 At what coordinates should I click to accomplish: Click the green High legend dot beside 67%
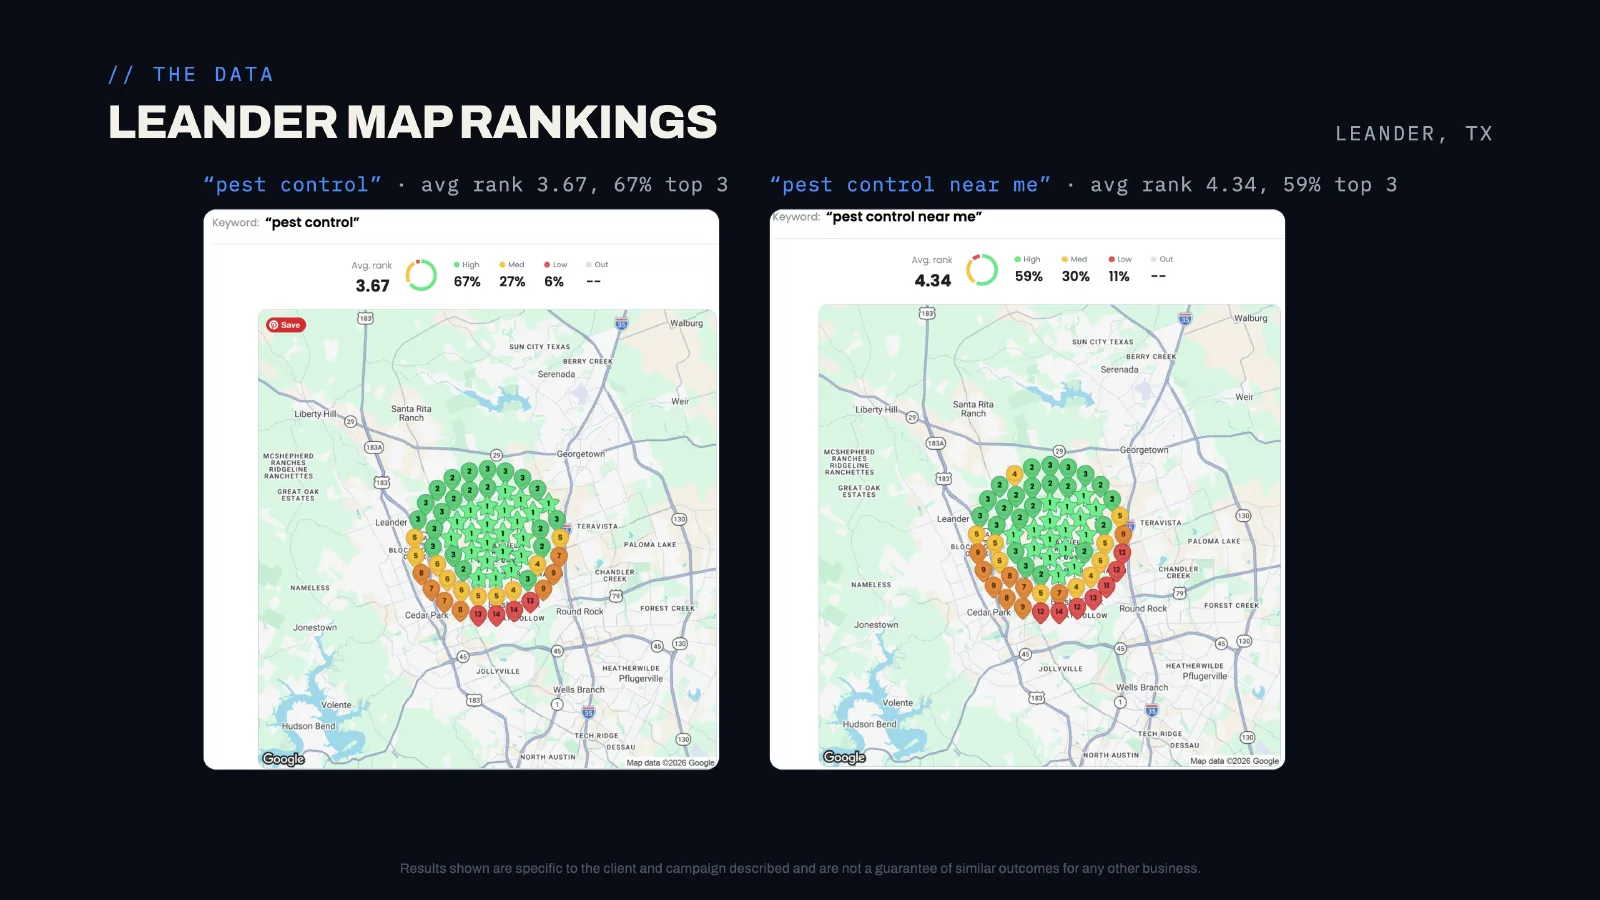coord(456,265)
